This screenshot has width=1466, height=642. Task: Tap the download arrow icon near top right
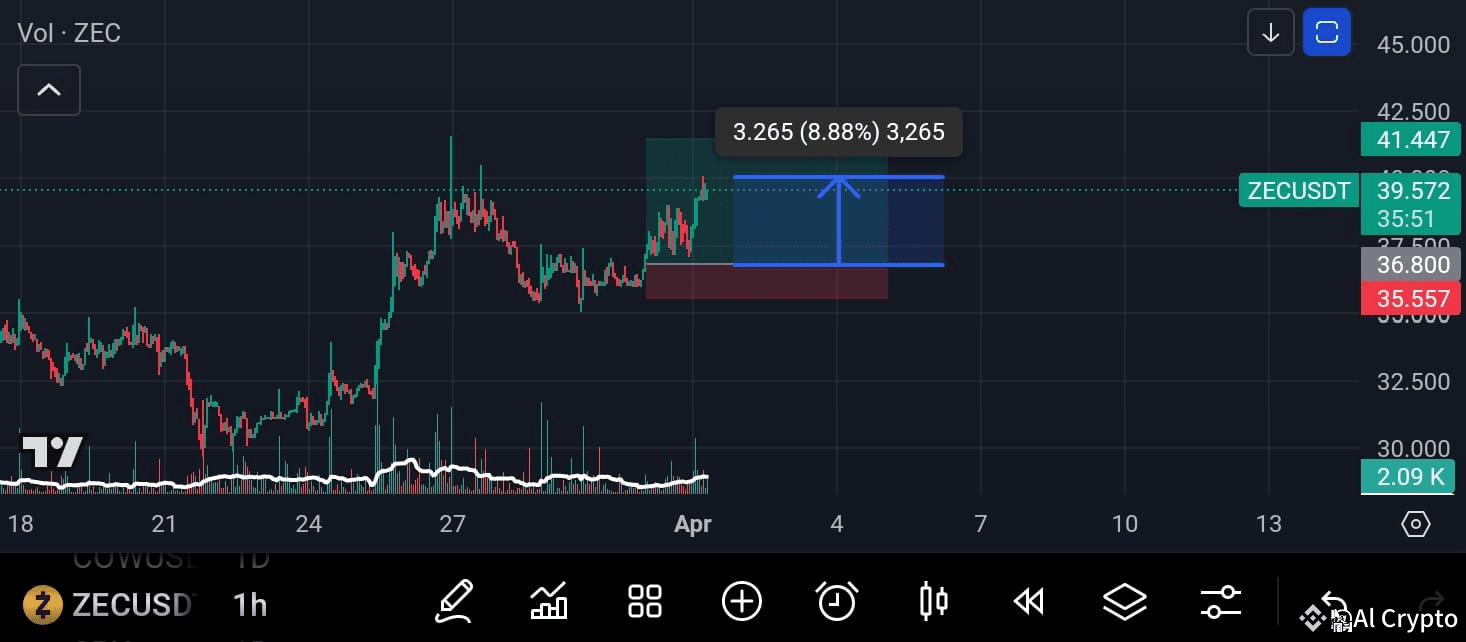pos(1270,32)
